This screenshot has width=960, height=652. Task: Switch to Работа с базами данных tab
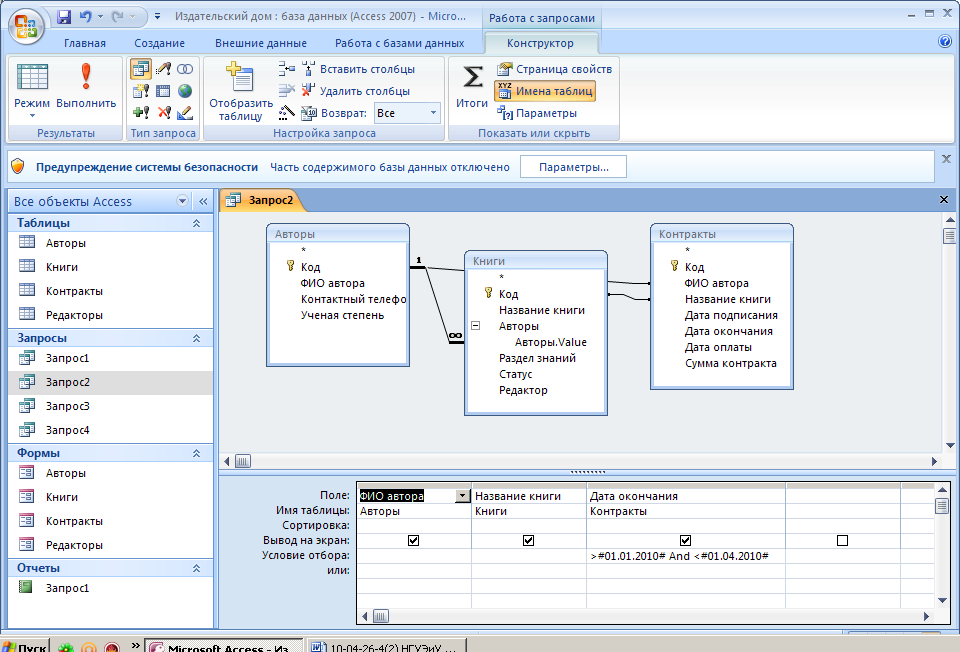[399, 43]
